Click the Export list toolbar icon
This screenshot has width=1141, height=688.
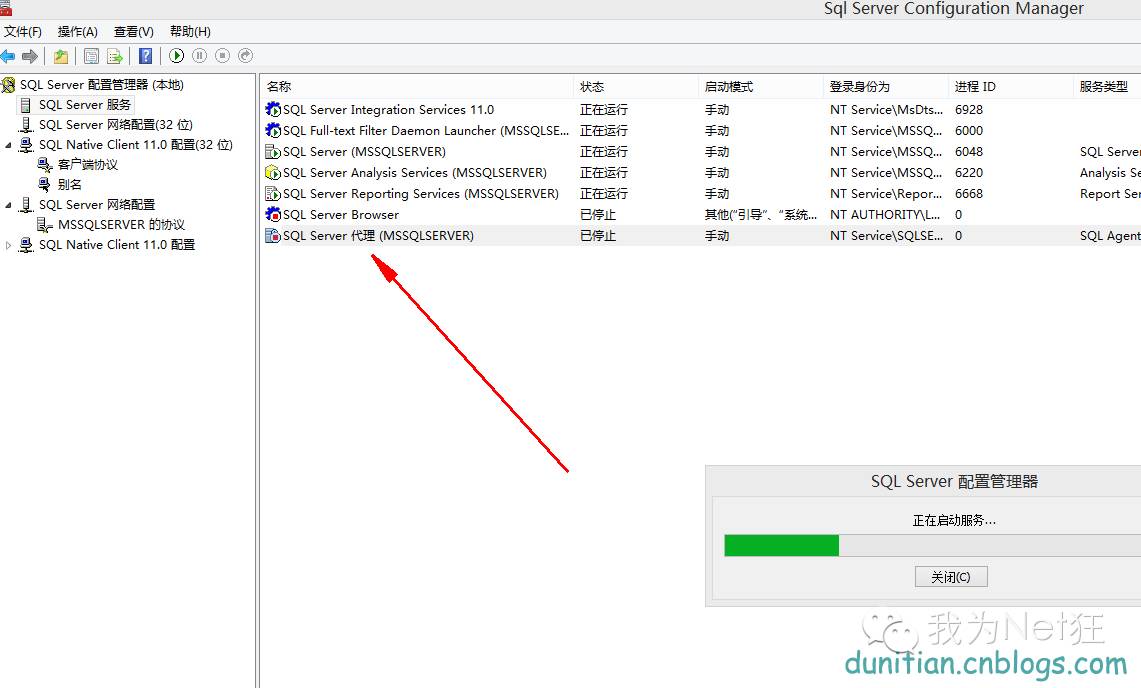[x=115, y=56]
